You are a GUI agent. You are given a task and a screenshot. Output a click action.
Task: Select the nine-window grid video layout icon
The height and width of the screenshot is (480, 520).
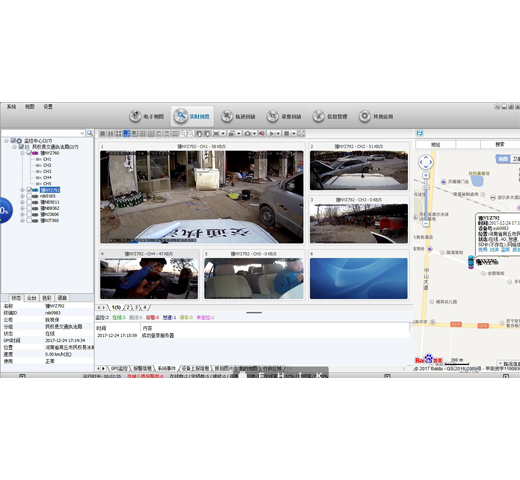pyautogui.click(x=143, y=133)
